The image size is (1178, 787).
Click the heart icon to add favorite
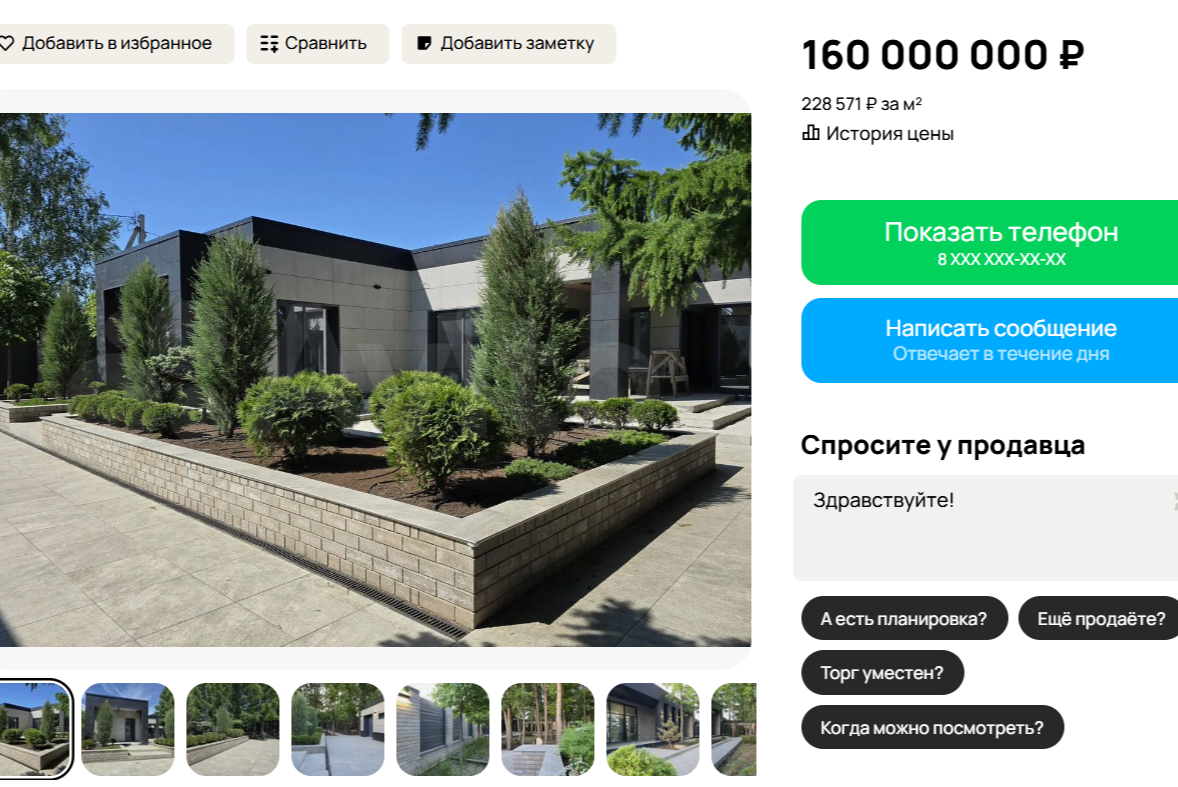point(7,44)
